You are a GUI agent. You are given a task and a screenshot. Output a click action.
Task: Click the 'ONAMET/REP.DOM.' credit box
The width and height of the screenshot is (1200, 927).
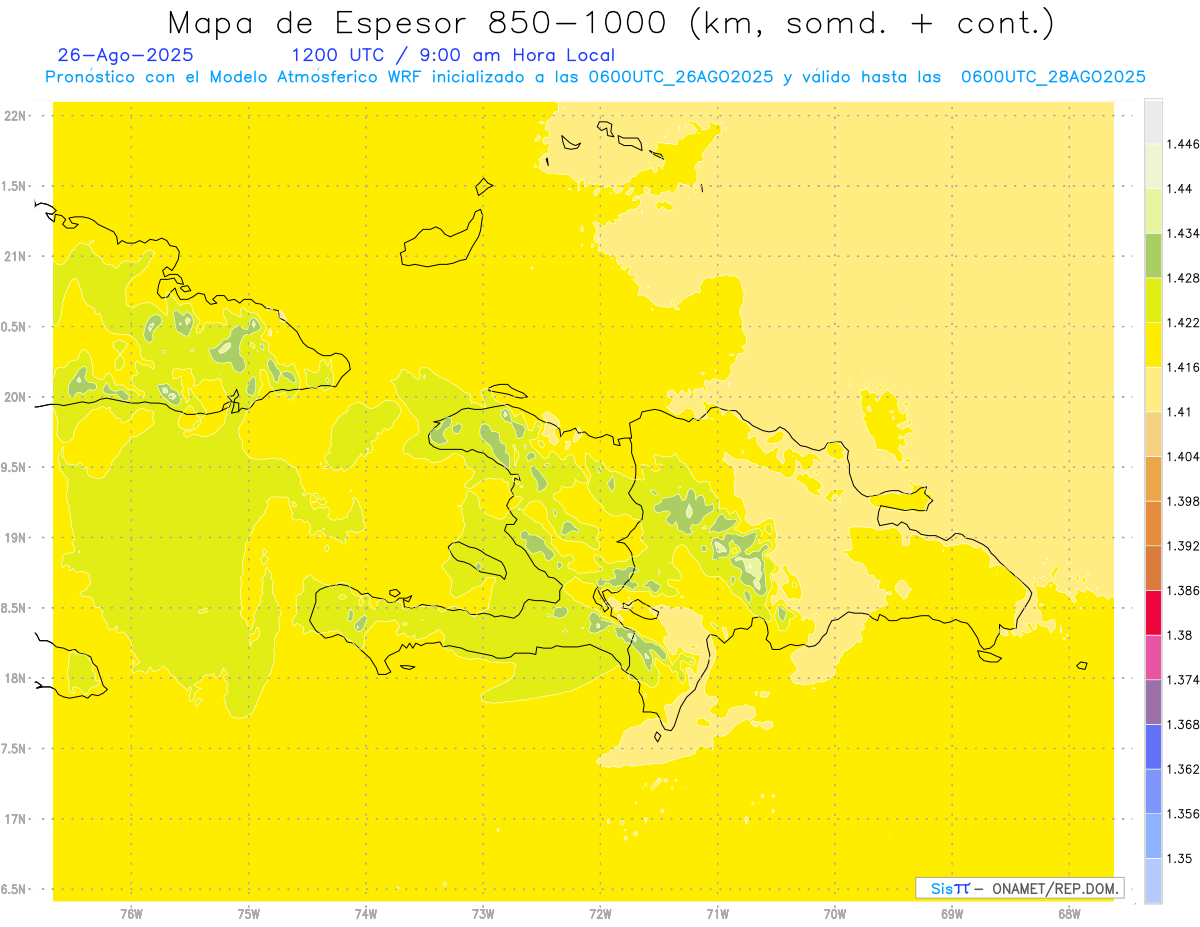click(1020, 888)
